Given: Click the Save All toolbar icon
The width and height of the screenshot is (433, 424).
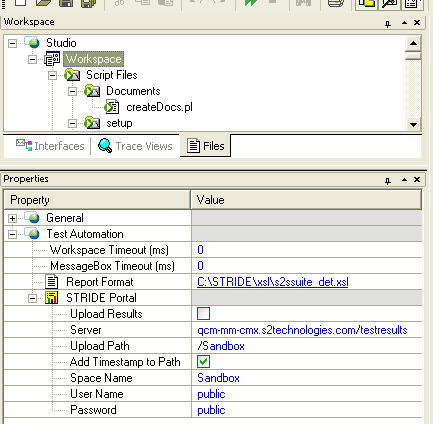Looking at the screenshot, I should pyautogui.click(x=88, y=3).
